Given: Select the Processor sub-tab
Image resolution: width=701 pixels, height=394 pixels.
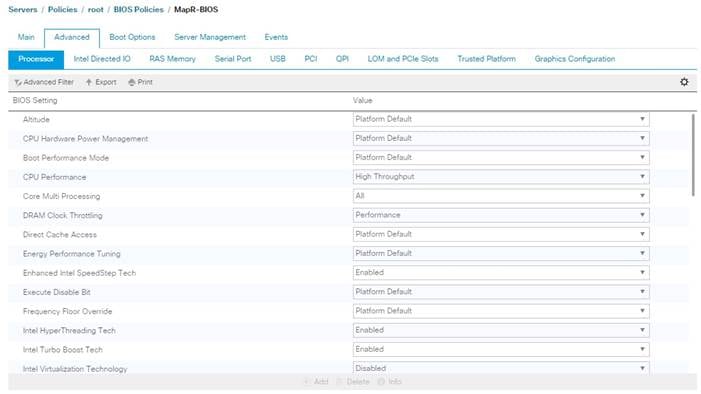Looking at the screenshot, I should coord(36,59).
